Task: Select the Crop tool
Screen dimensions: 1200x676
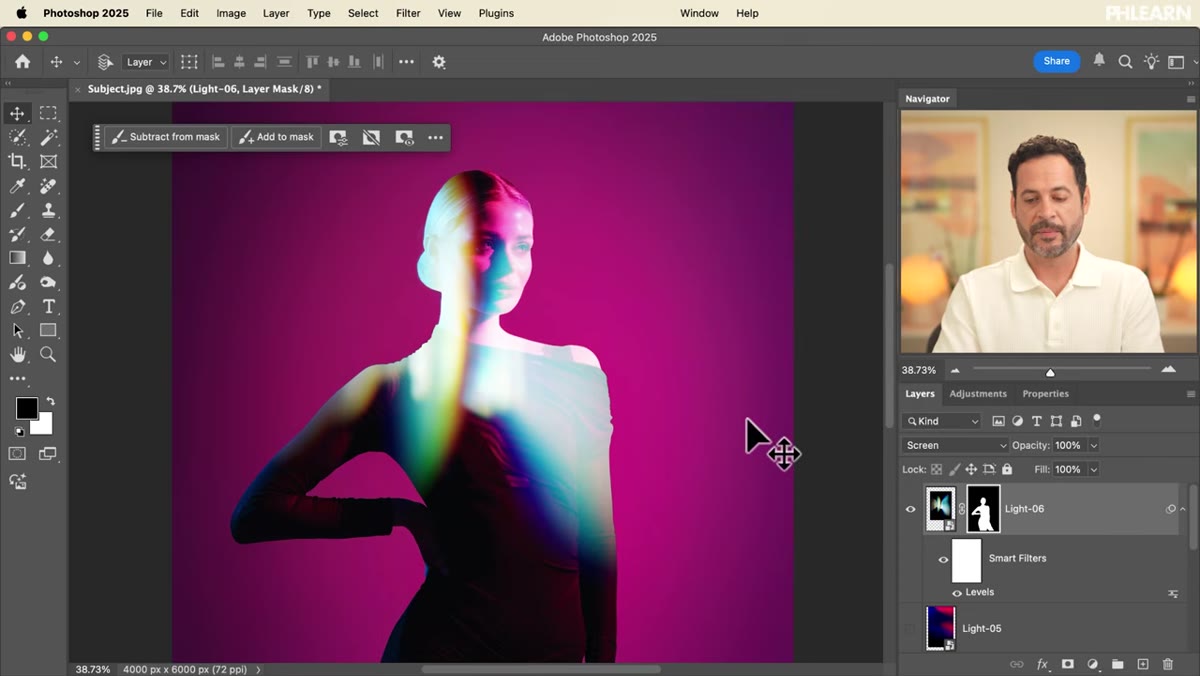Action: pos(17,161)
